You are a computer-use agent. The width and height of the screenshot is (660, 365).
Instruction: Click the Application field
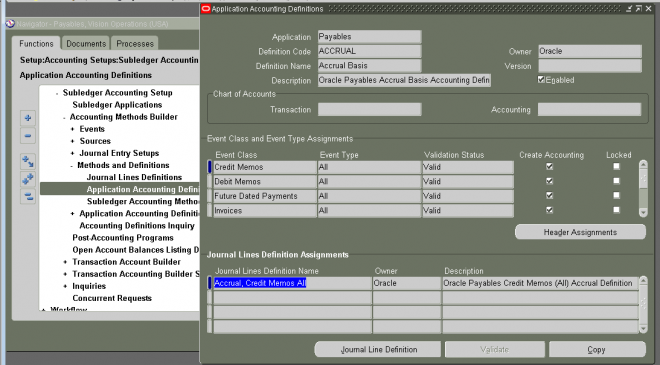369,37
